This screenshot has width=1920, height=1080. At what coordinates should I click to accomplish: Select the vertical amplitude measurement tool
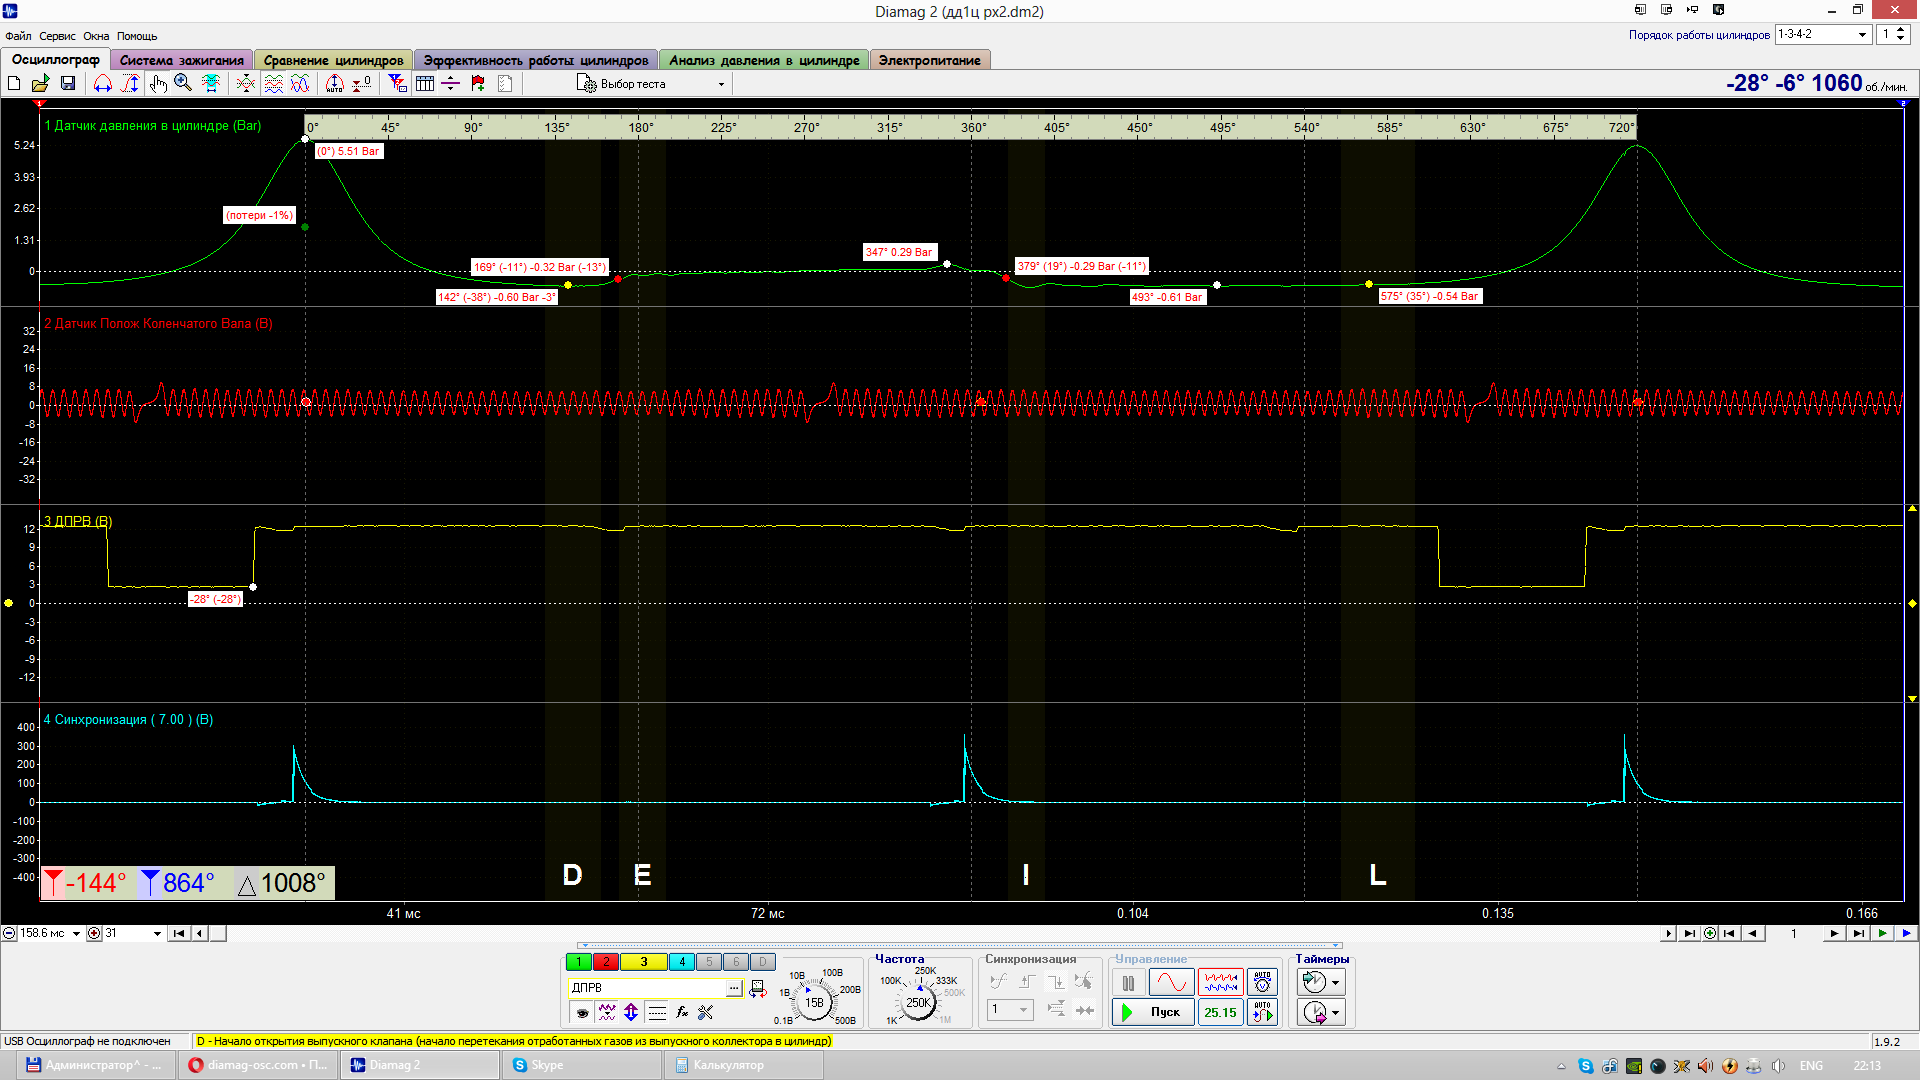tap(130, 84)
